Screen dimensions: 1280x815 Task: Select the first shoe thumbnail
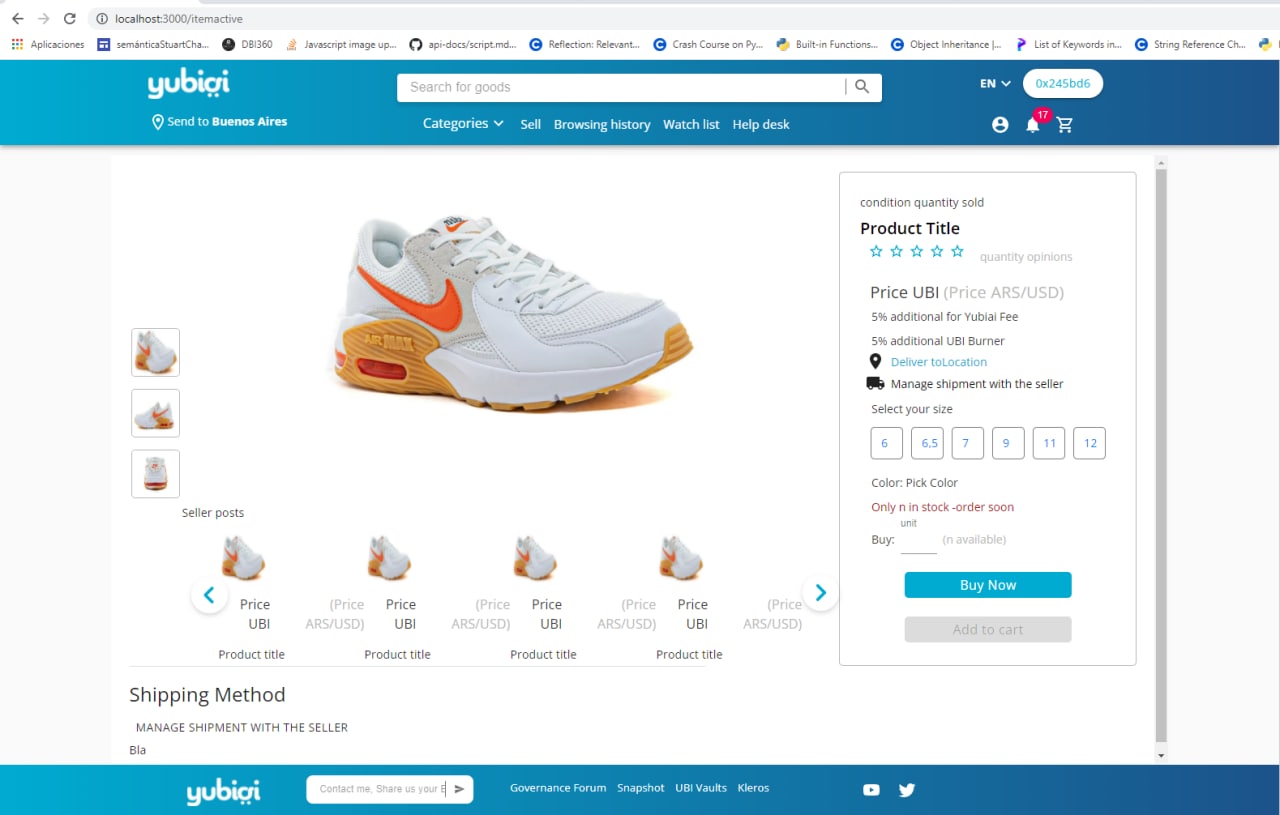point(155,352)
